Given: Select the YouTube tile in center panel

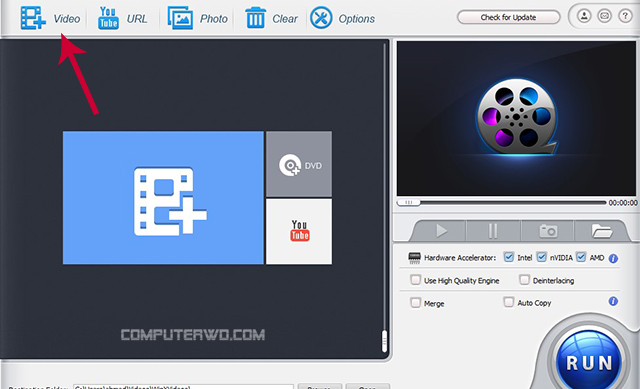Looking at the screenshot, I should [x=299, y=231].
